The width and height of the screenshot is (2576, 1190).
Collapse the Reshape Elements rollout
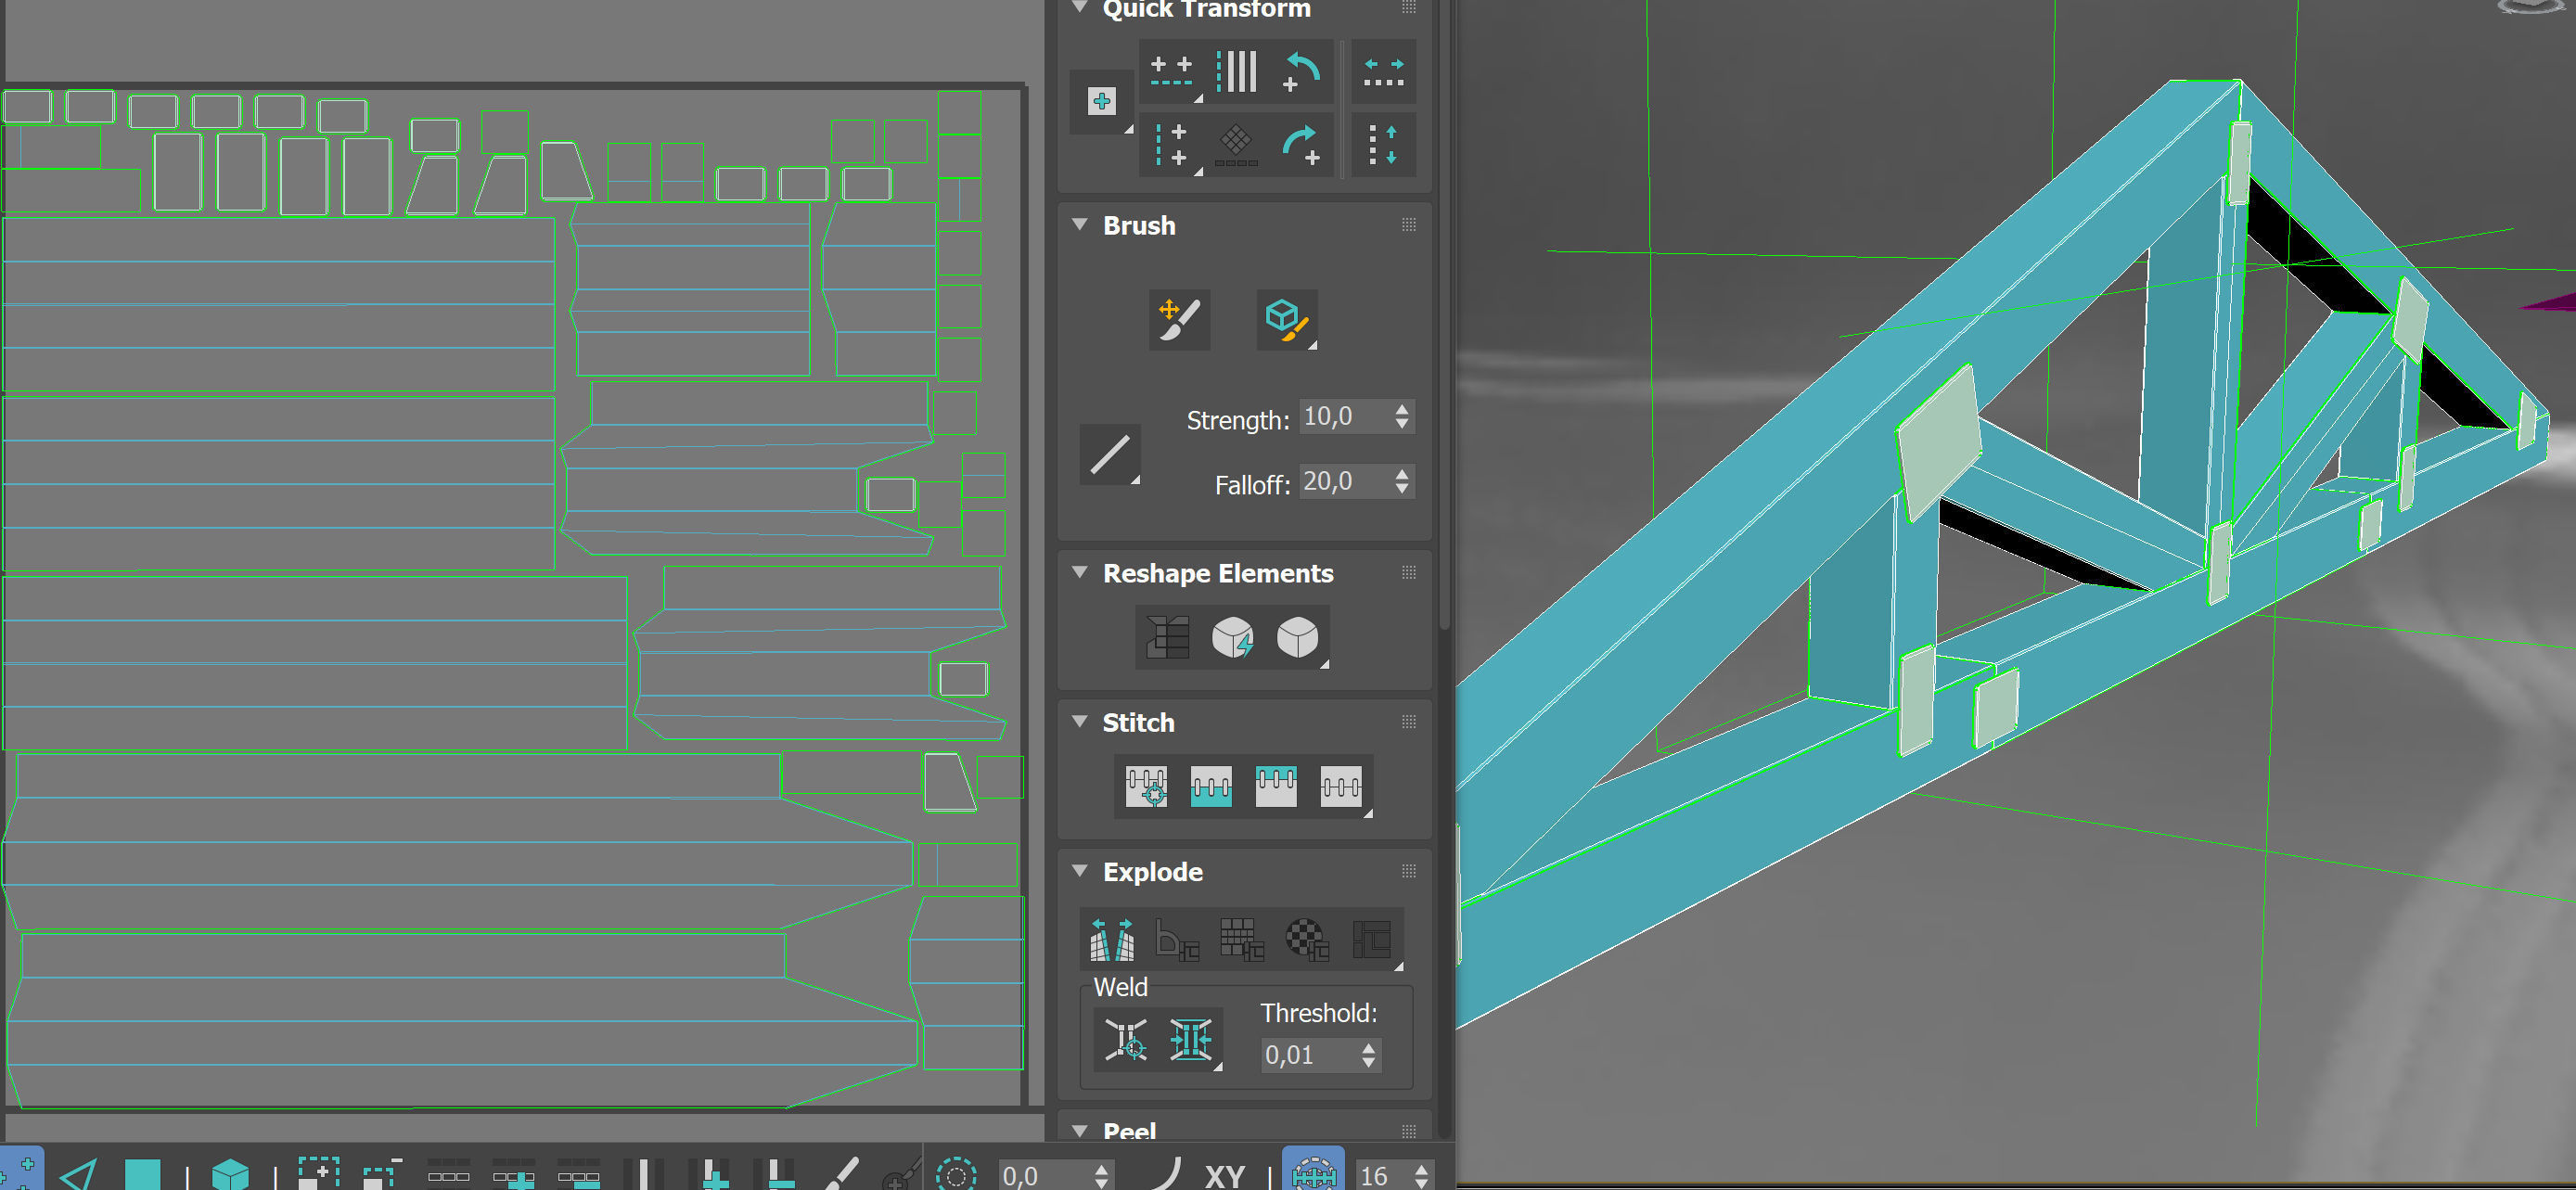click(x=1080, y=573)
